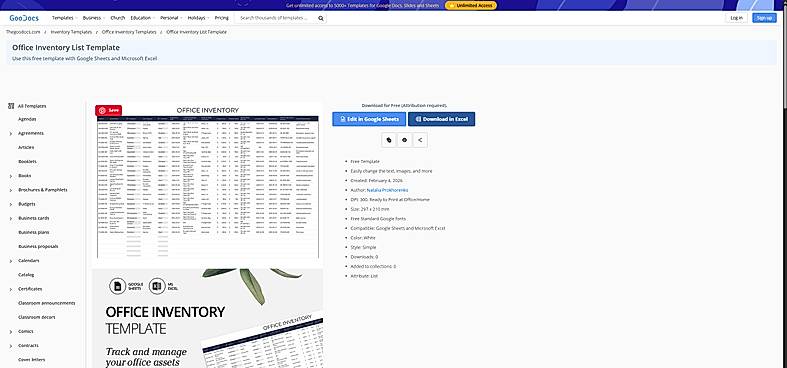
Task: Select Booklets in the sidebar
Action: (27, 162)
